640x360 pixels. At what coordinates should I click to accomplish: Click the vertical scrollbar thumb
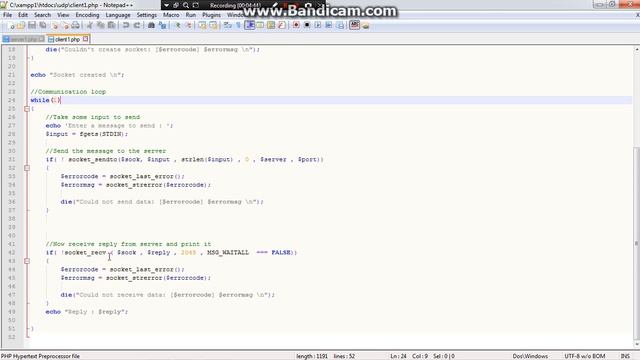click(636, 243)
